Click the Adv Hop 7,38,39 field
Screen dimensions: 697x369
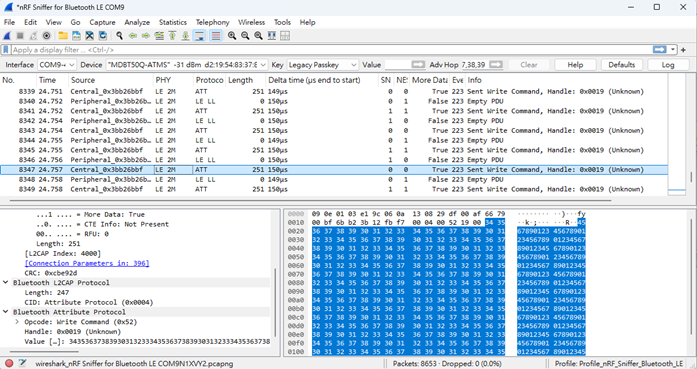tap(475, 65)
